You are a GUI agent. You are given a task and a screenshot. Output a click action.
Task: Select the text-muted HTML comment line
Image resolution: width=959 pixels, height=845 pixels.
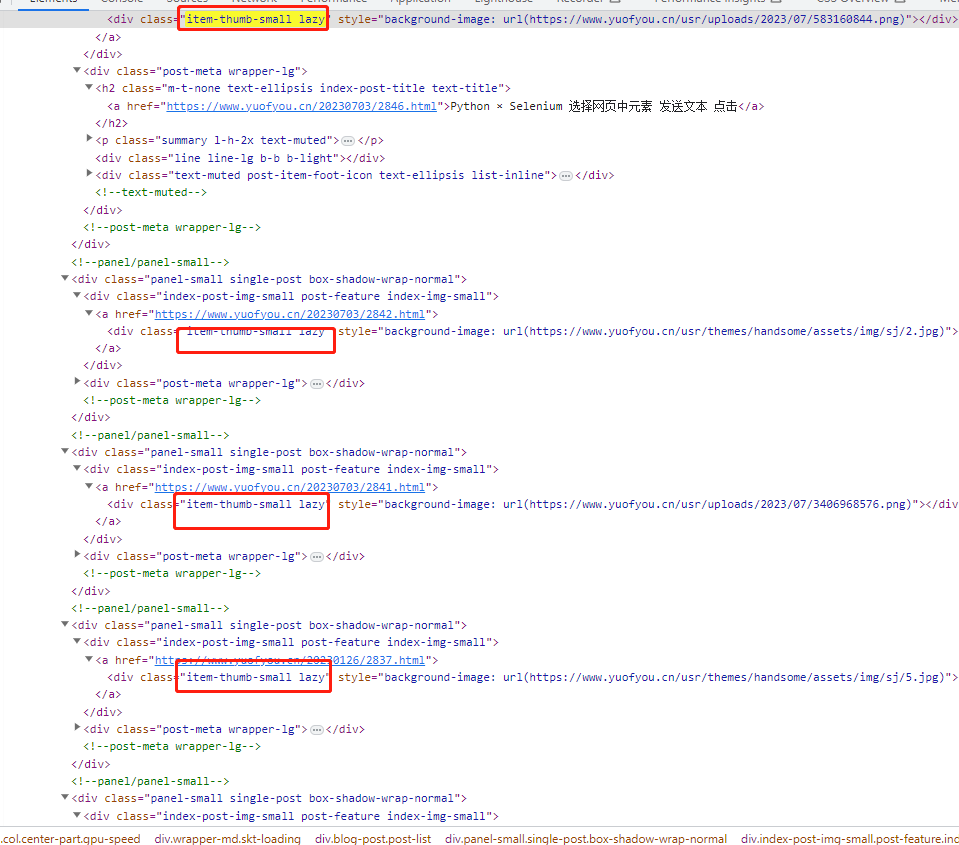click(x=151, y=193)
